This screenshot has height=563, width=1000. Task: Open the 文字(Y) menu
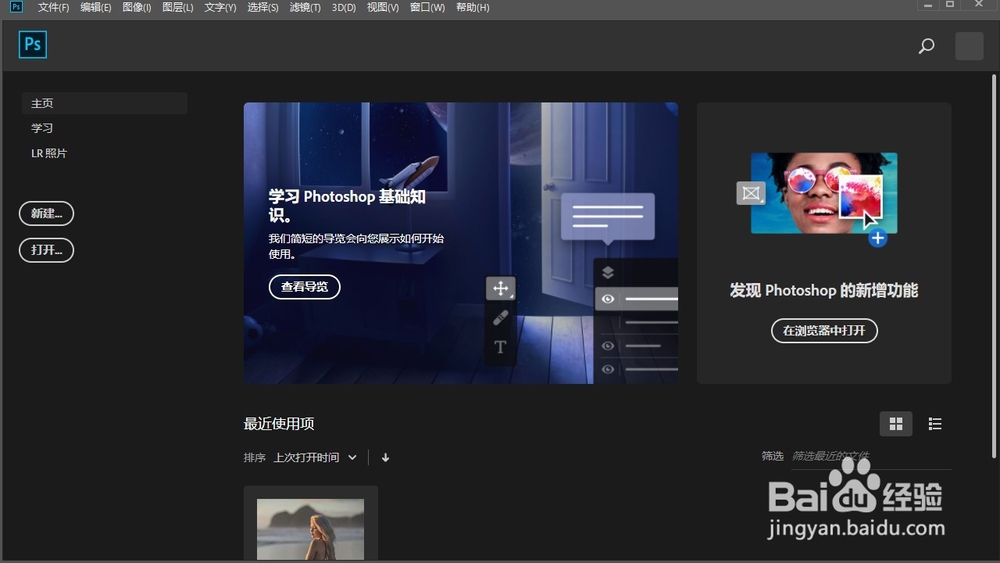point(220,8)
